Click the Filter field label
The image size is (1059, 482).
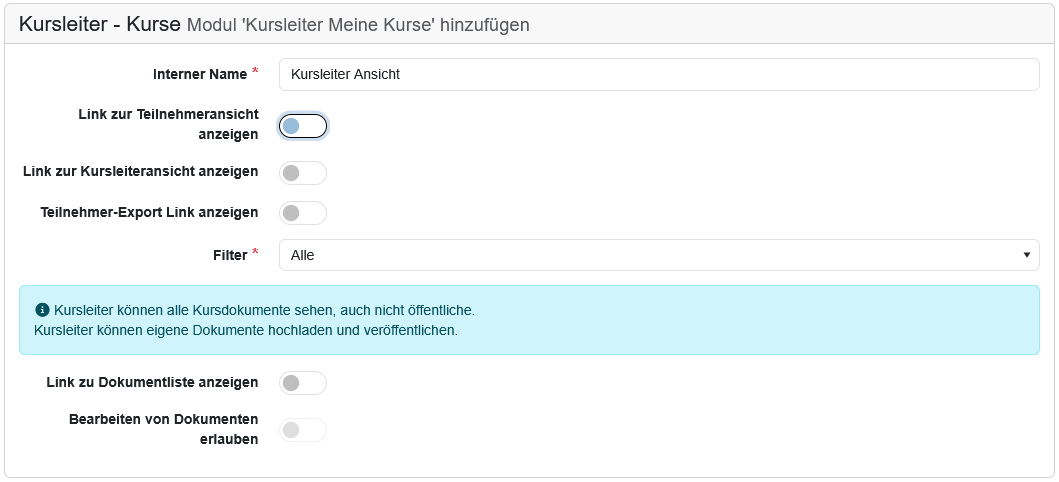point(230,255)
